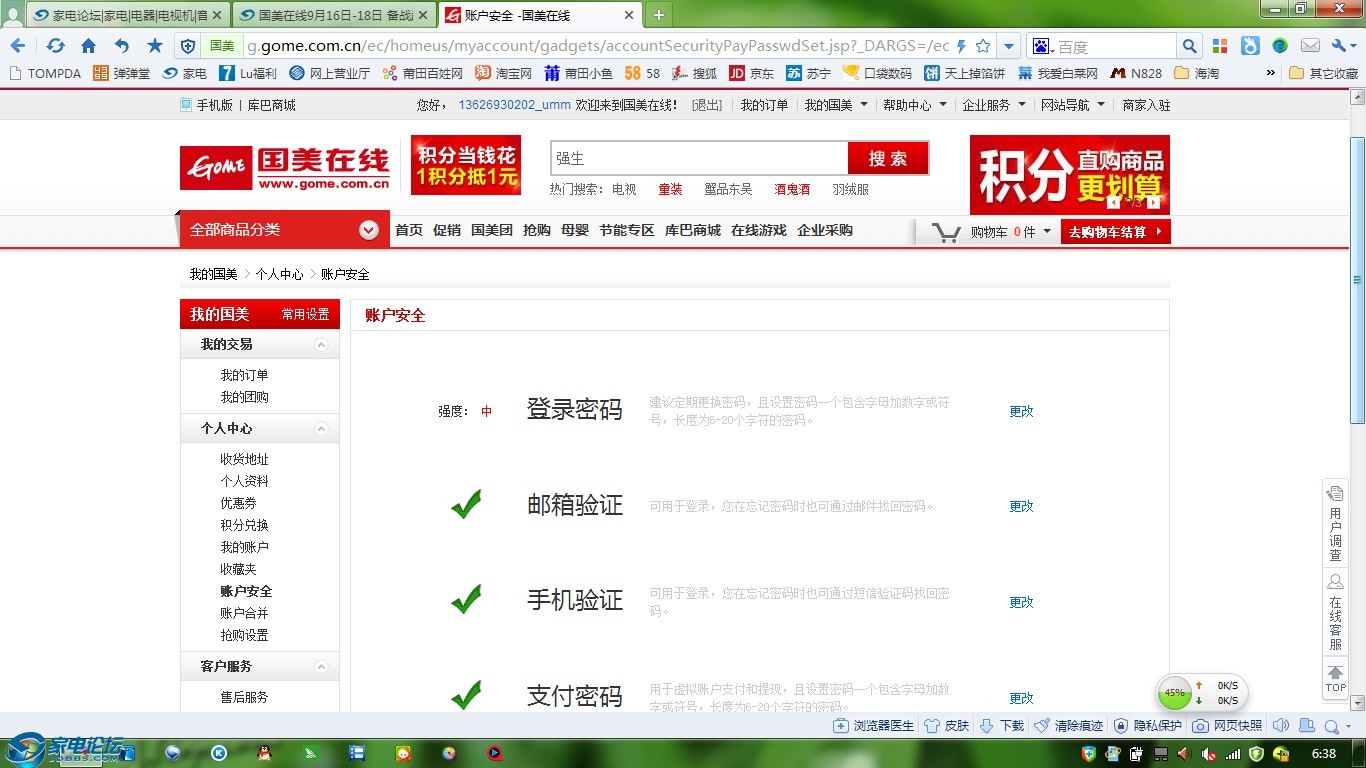Click the browser home icon
Image resolution: width=1366 pixels, height=768 pixels.
[88, 46]
